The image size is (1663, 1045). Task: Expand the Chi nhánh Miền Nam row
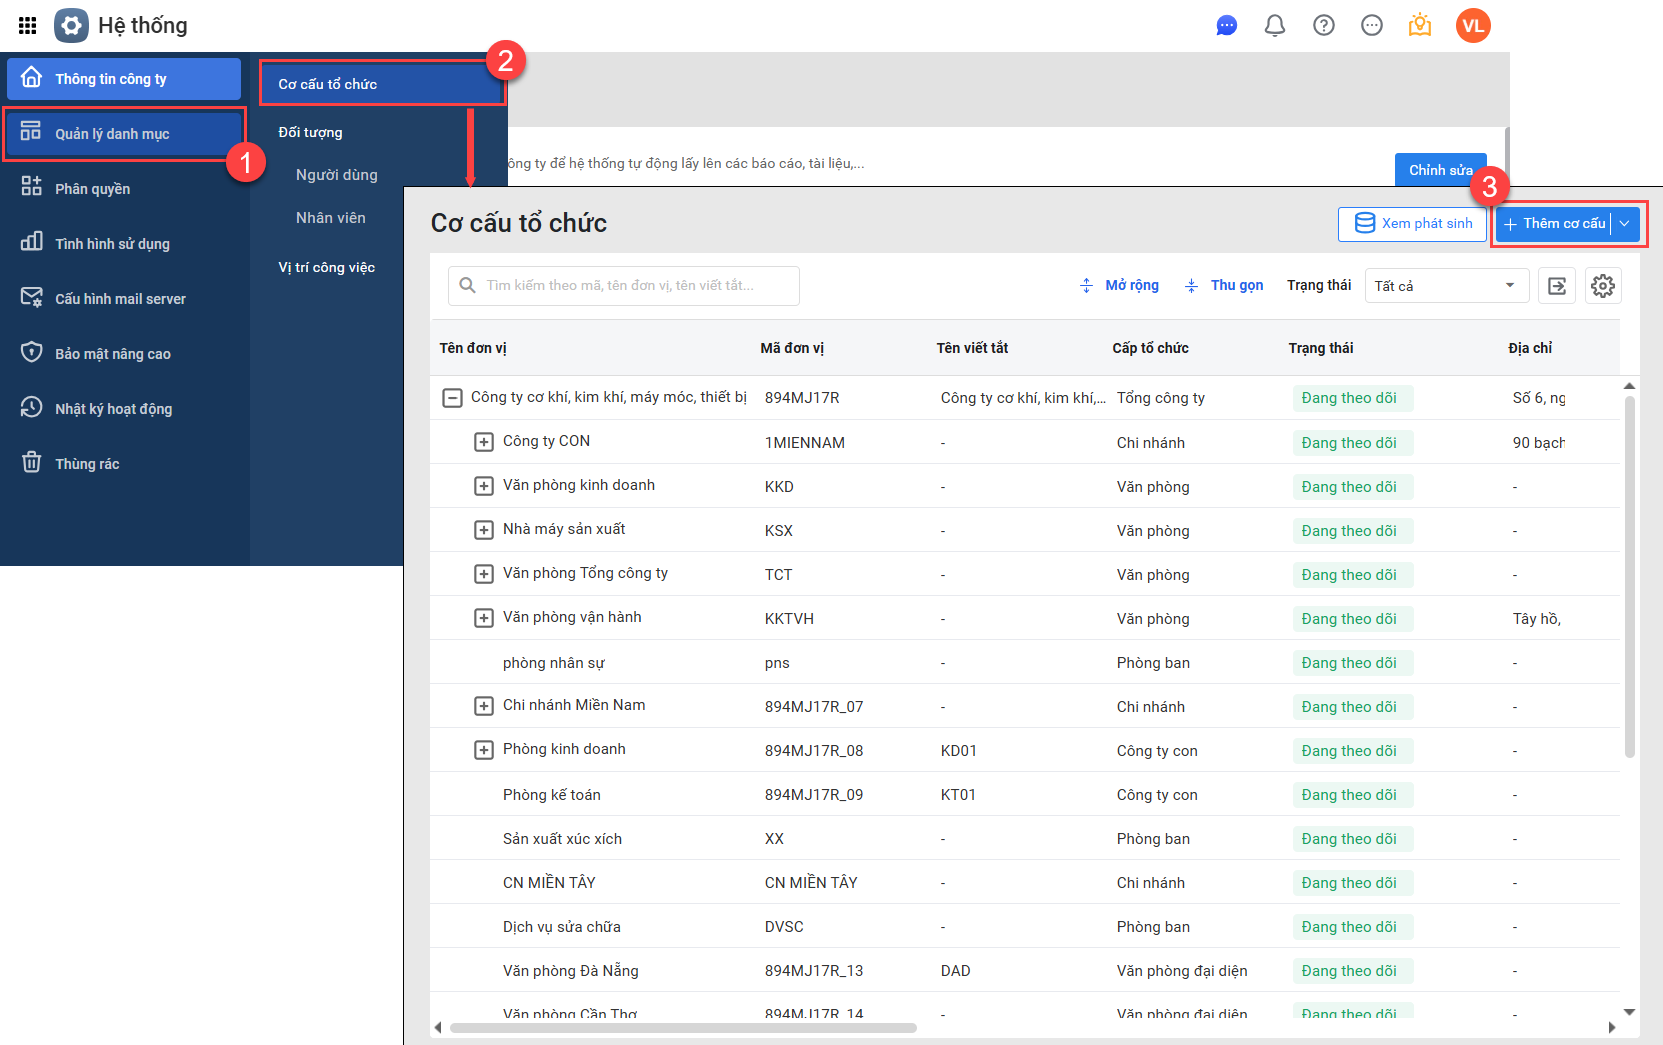click(484, 706)
